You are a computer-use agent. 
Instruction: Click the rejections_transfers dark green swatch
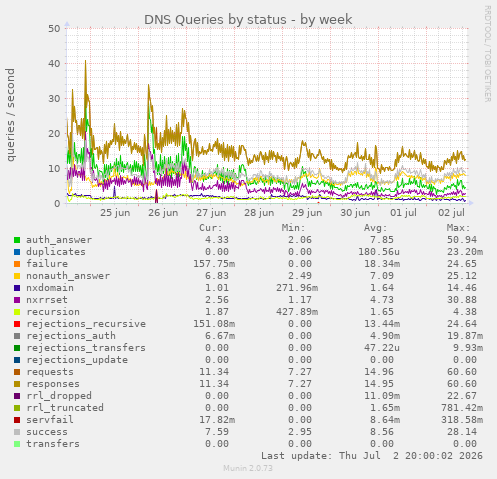[x=17, y=348]
